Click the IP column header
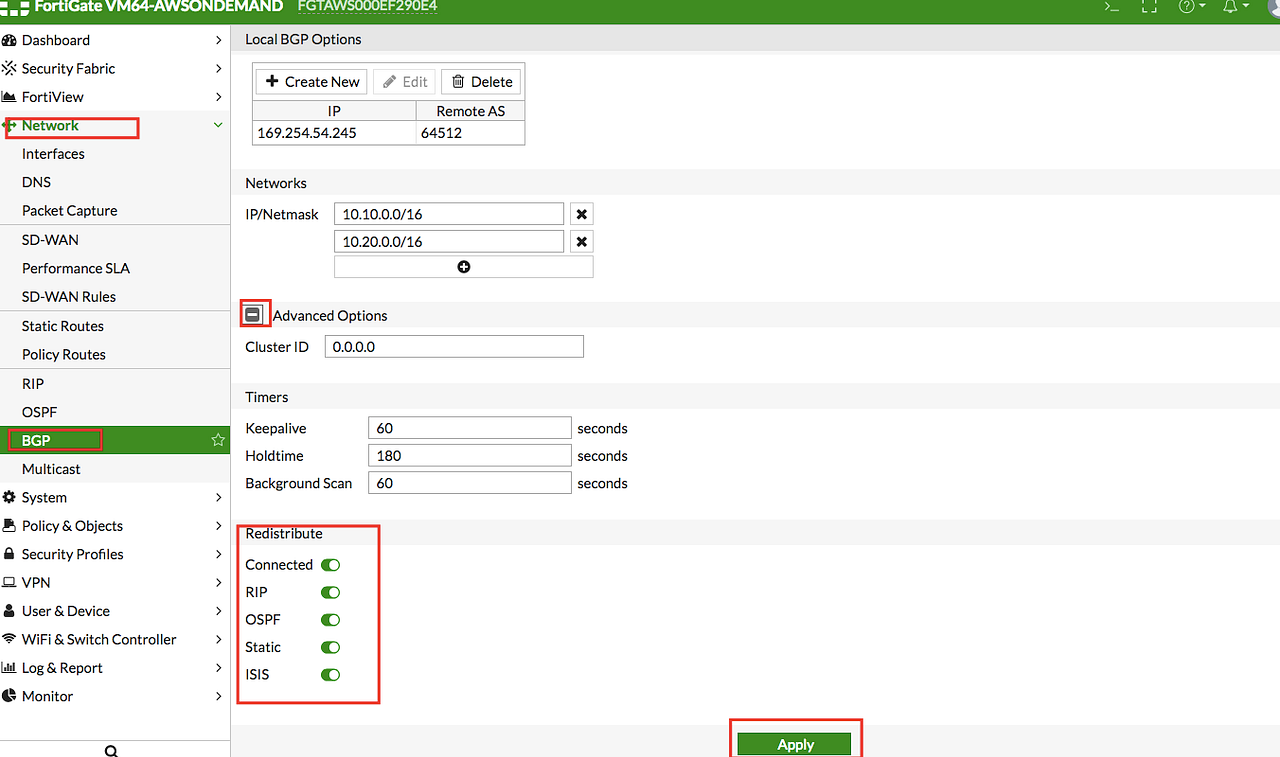Image resolution: width=1280 pixels, height=757 pixels. (334, 111)
